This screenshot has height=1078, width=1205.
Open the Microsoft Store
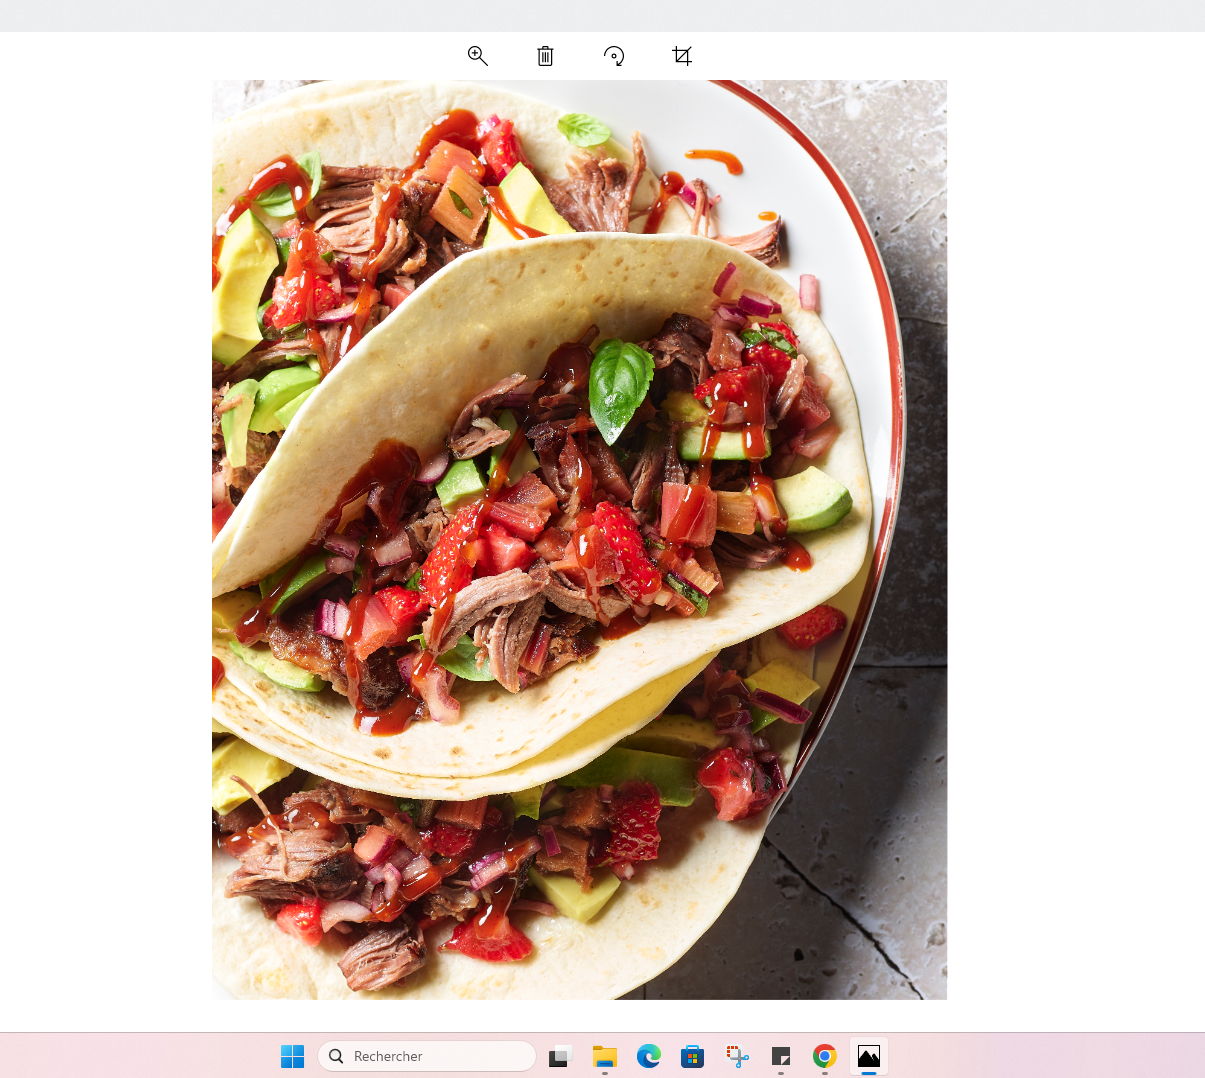click(x=692, y=1056)
